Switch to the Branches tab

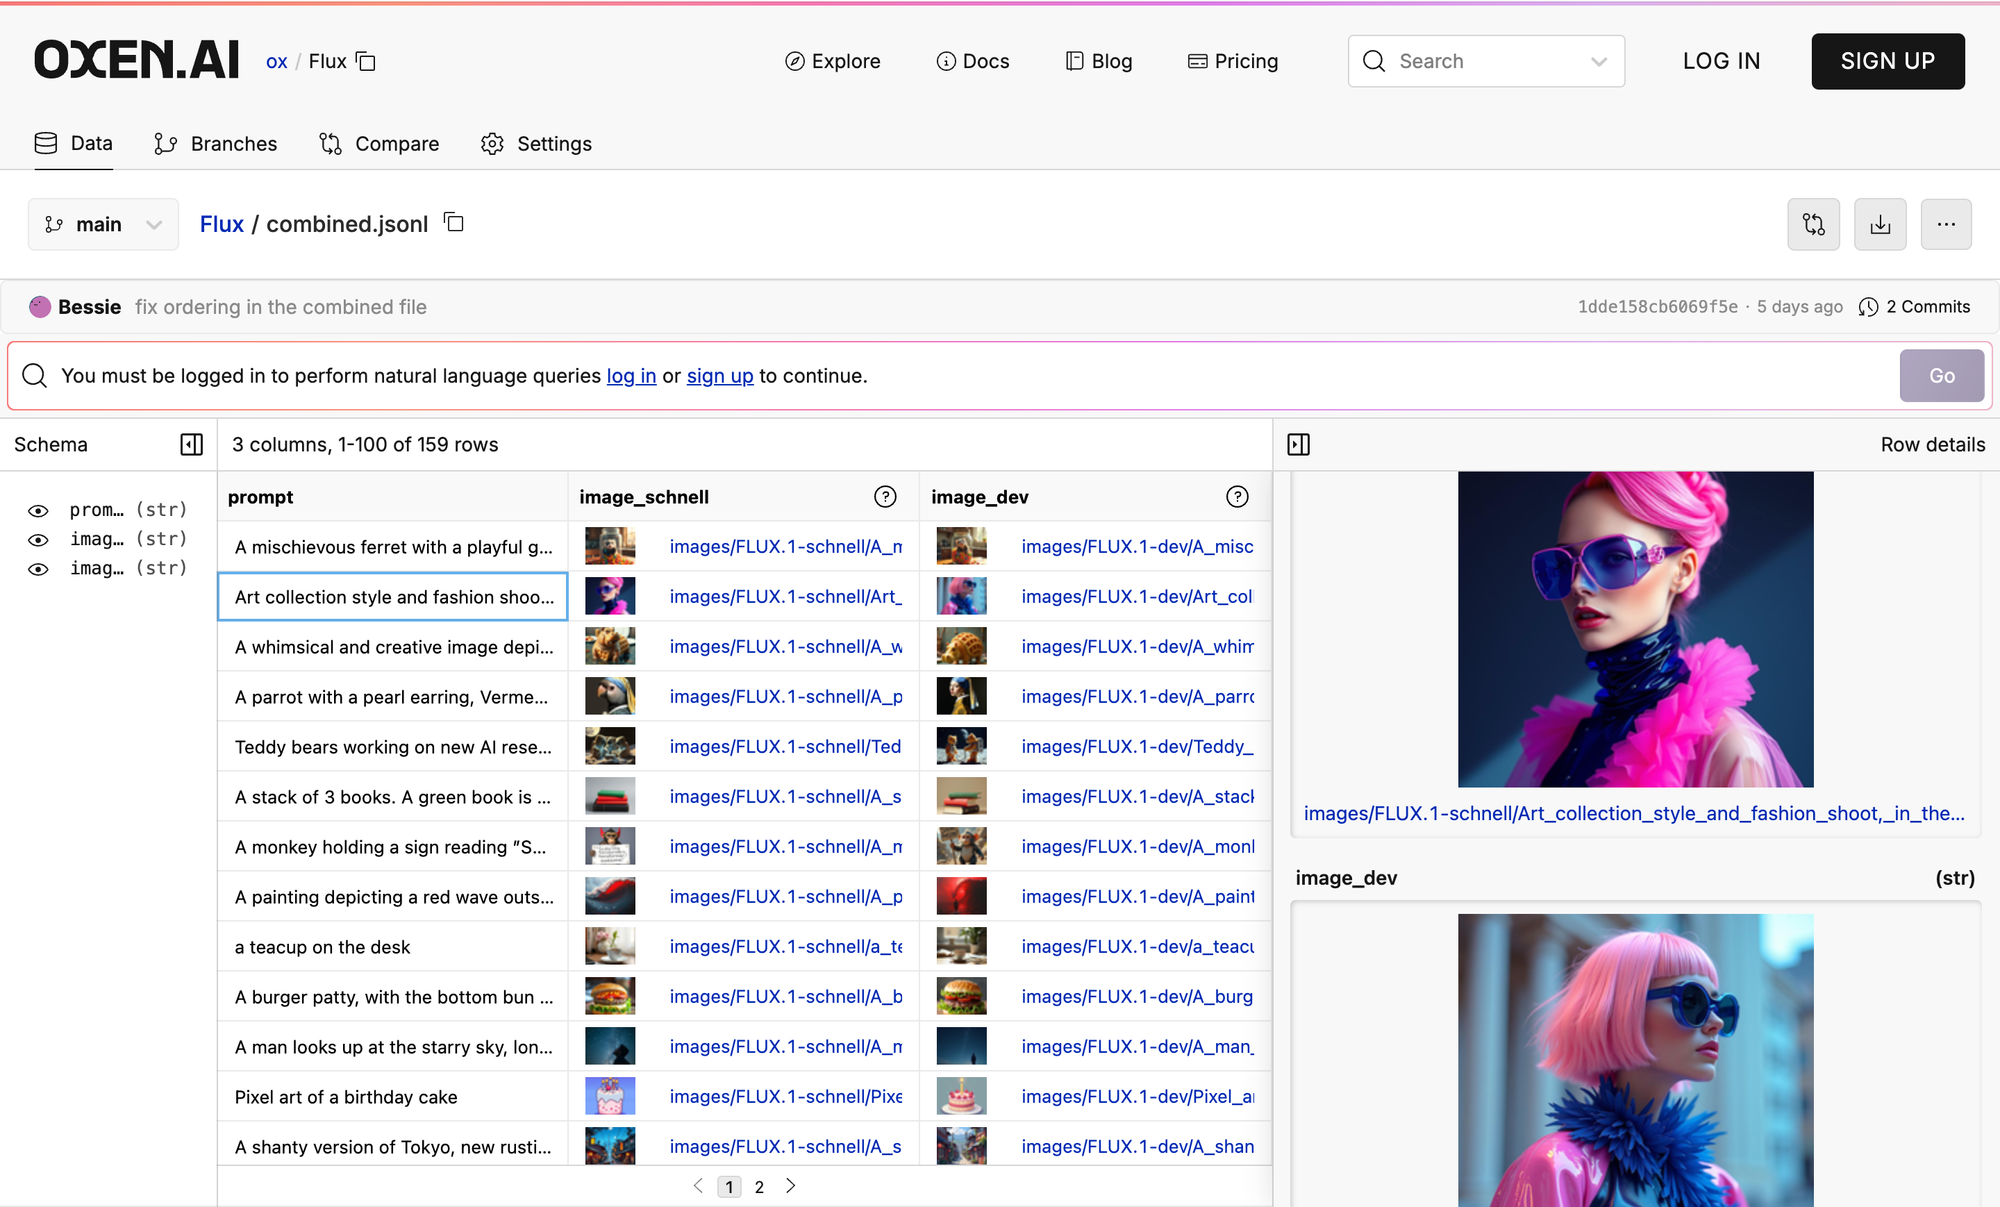pyautogui.click(x=216, y=144)
